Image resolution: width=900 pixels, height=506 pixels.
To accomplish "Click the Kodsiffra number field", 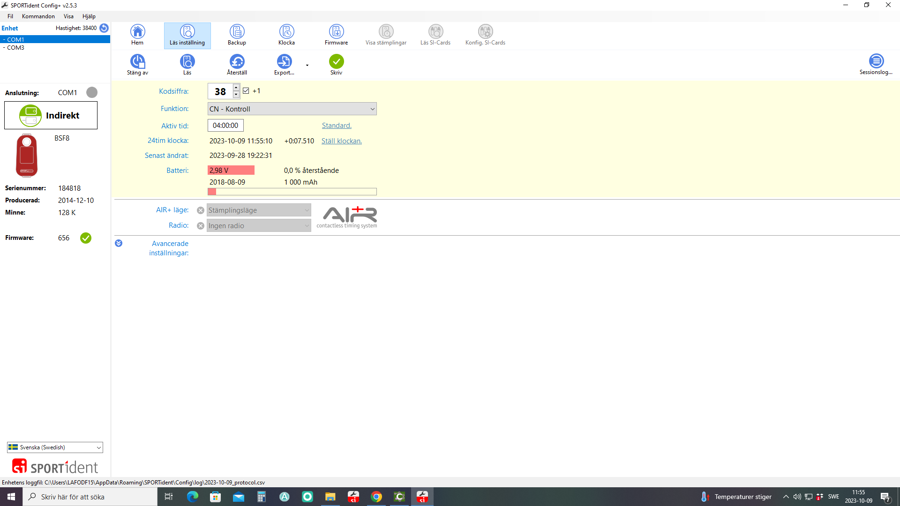I will 220,91.
